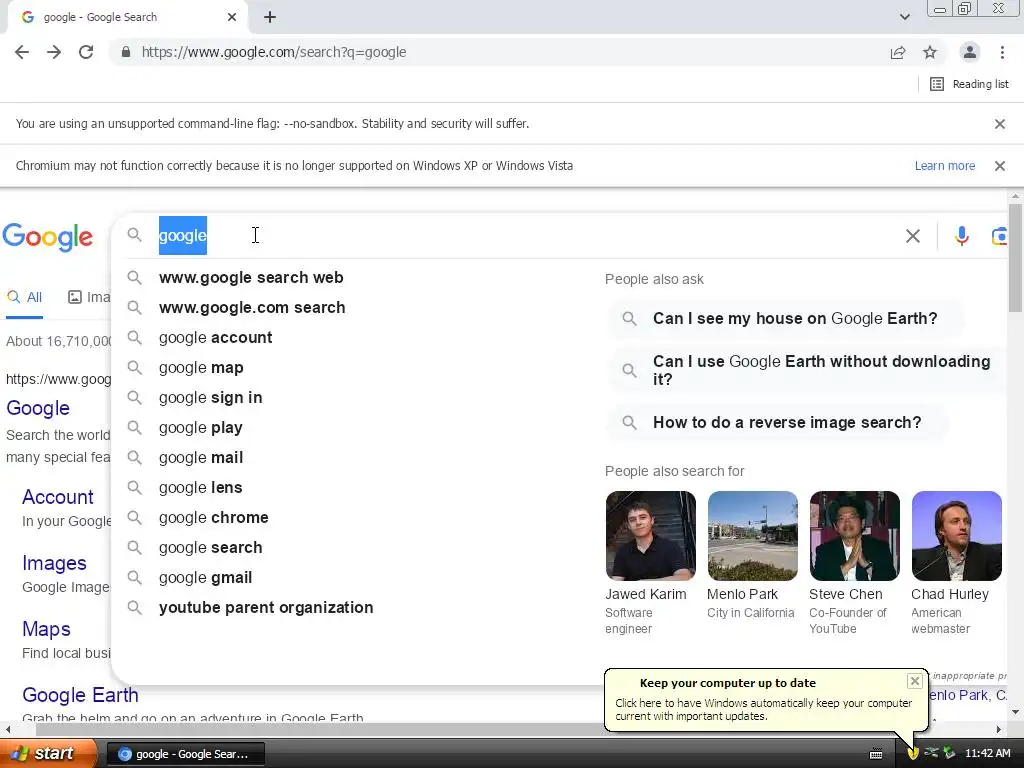Screen dimensions: 1024x768
Task: Open tab search chevron at top right
Action: [x=904, y=17]
